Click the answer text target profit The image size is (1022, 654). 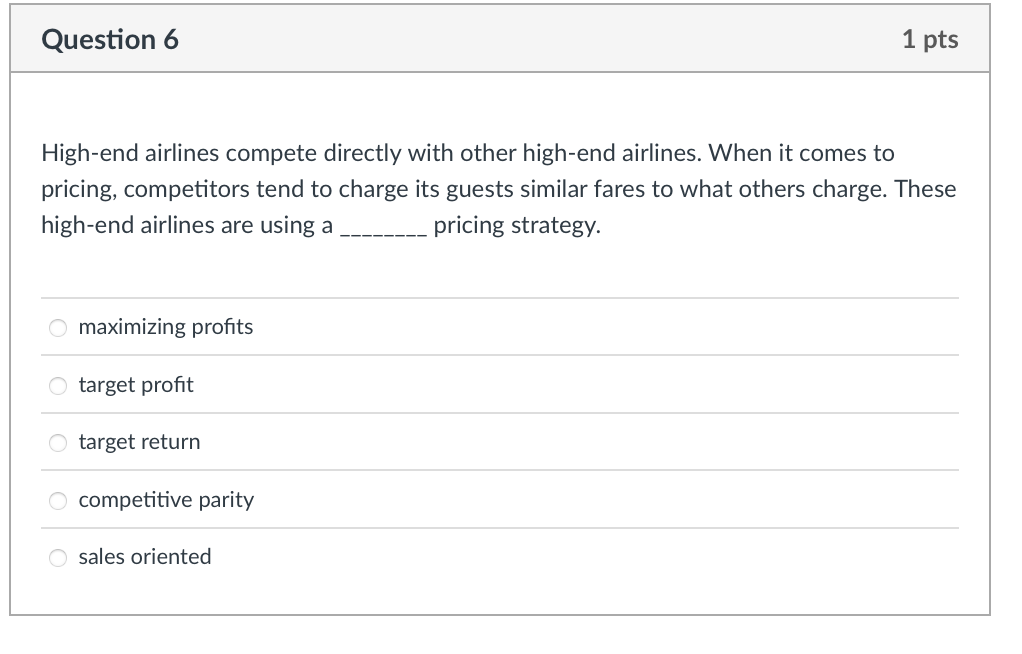pos(136,384)
